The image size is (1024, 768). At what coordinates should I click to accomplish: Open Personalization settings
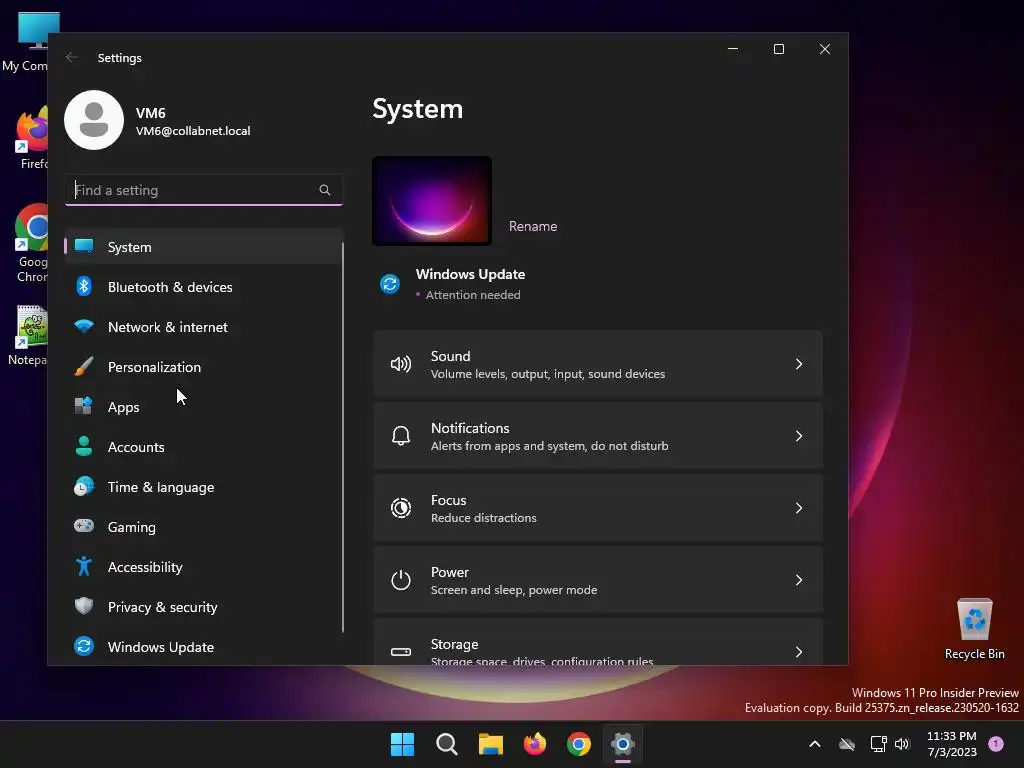[x=203, y=366]
